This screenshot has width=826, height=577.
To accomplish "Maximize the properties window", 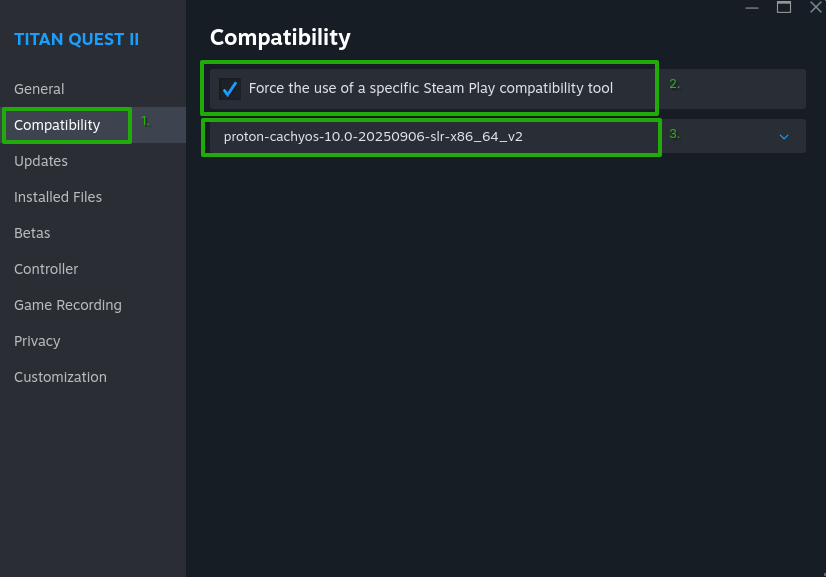I will 784,8.
